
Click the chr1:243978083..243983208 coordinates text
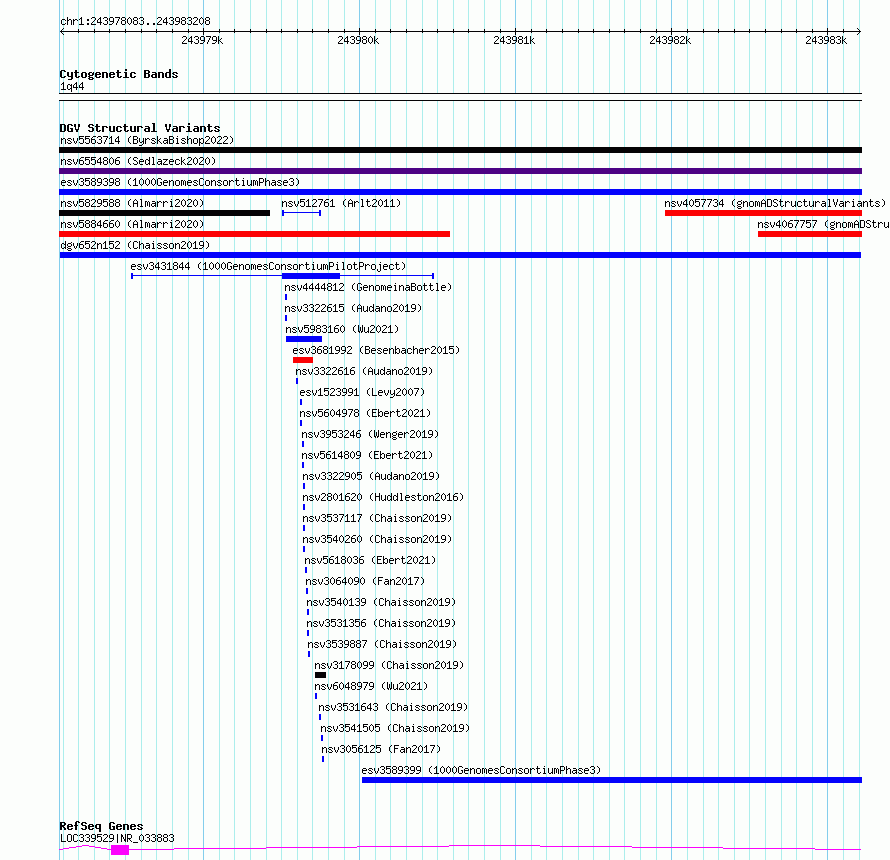pyautogui.click(x=135, y=22)
